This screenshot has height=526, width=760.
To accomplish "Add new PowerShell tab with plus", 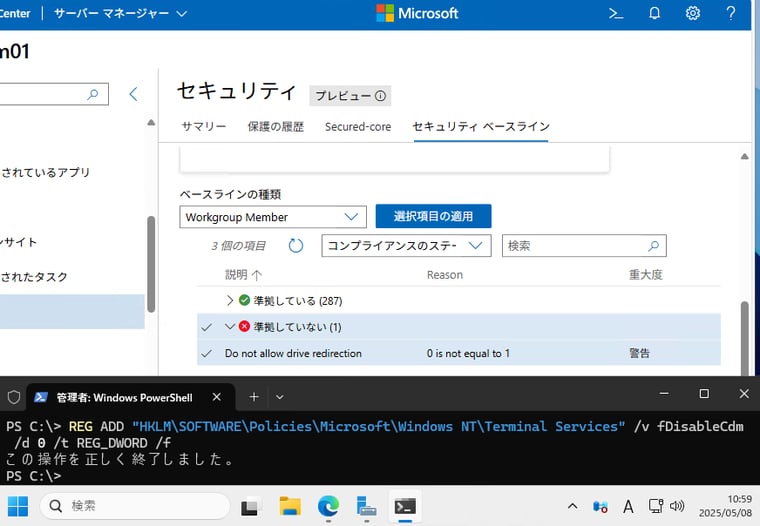I will (x=253, y=398).
